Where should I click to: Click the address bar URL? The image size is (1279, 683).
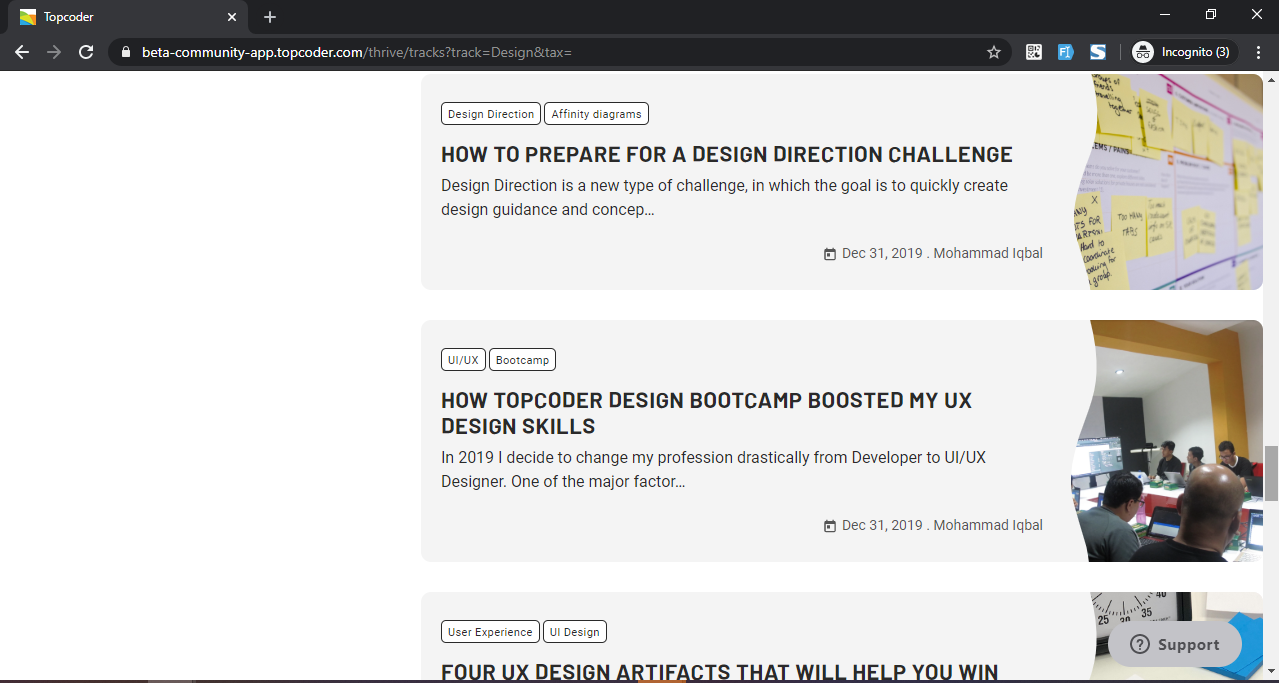pos(356,52)
